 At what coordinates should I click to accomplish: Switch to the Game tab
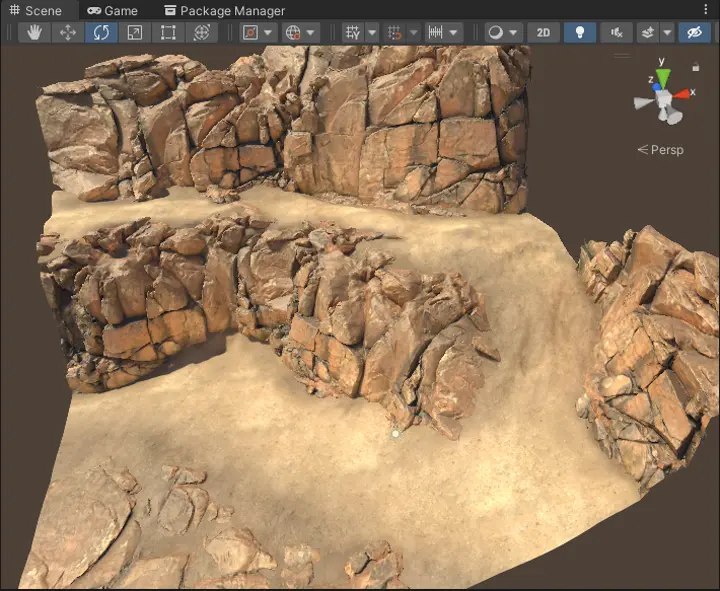[x=112, y=11]
